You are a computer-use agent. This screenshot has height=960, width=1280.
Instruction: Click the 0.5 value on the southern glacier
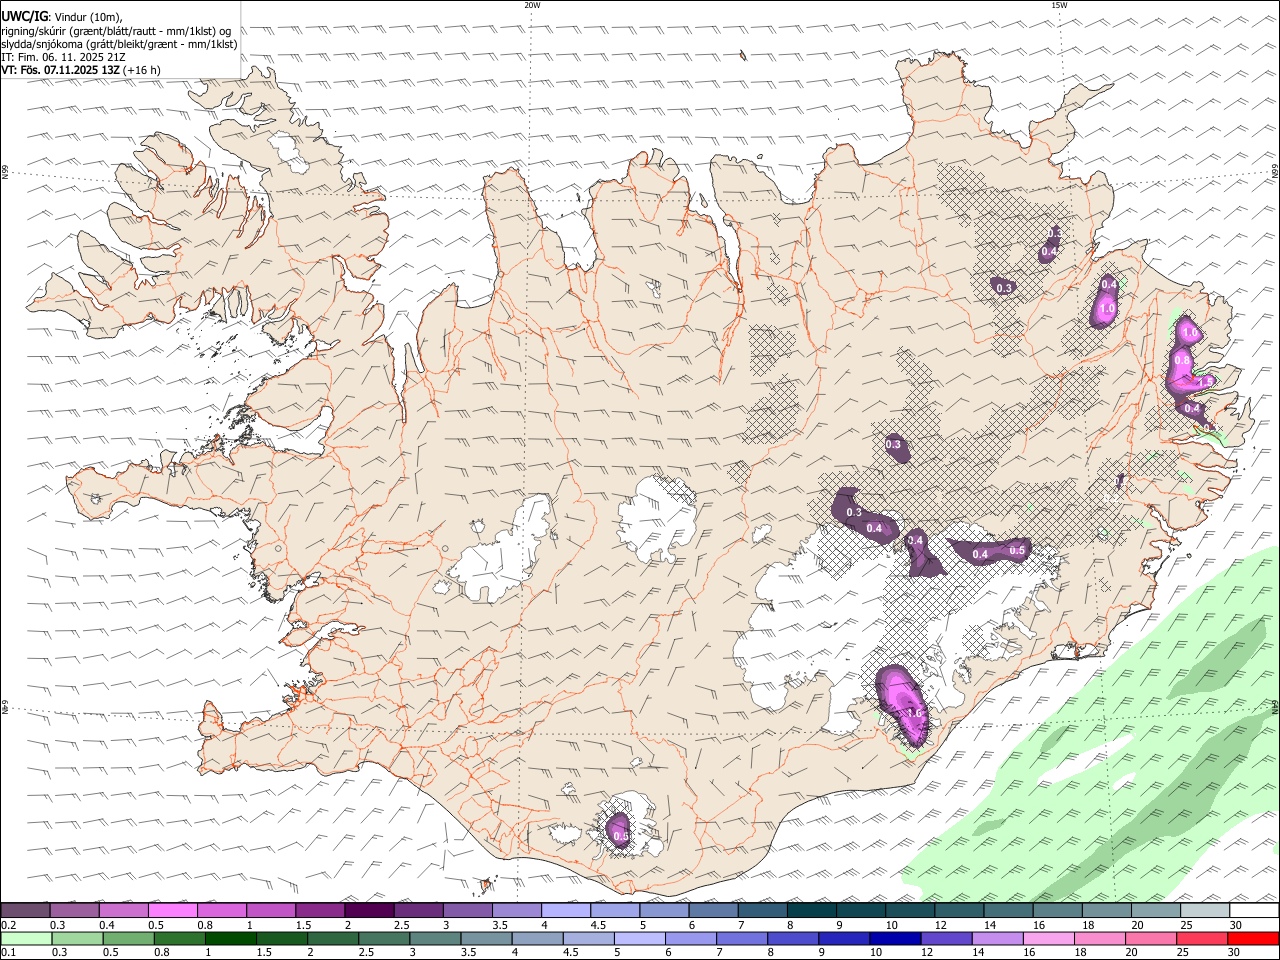pyautogui.click(x=620, y=836)
